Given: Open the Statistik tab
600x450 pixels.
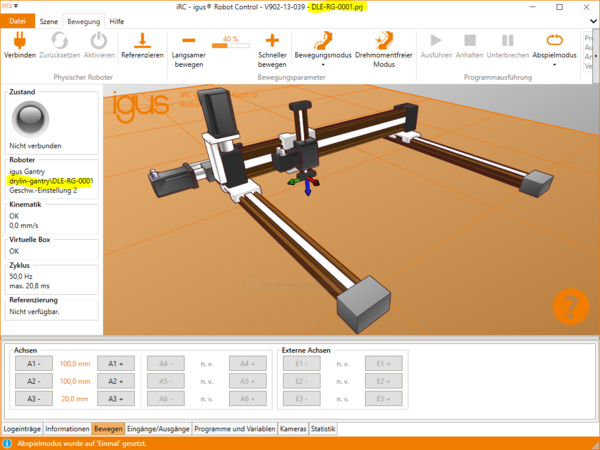Looking at the screenshot, I should (323, 429).
